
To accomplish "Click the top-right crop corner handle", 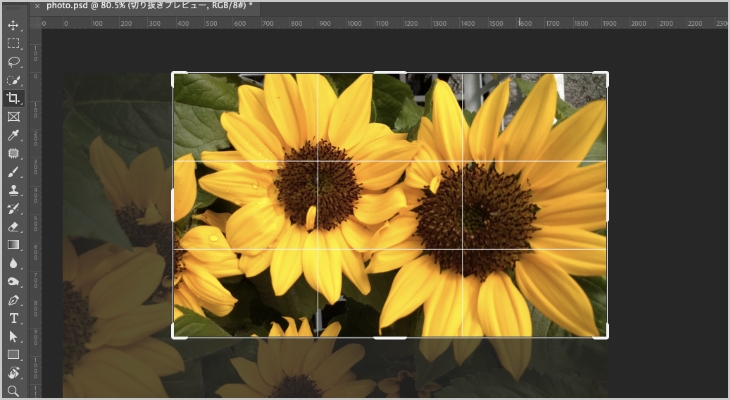I will click(x=607, y=74).
